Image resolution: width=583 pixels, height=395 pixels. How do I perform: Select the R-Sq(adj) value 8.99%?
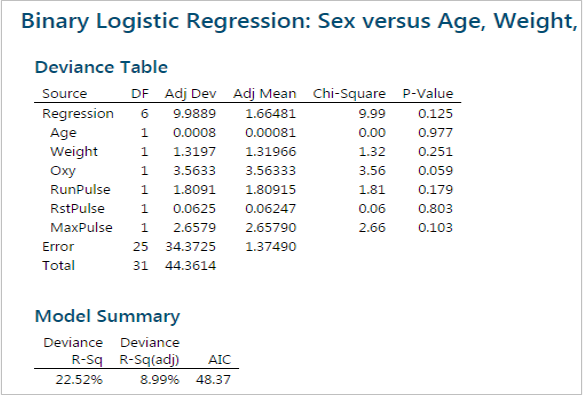(160, 380)
